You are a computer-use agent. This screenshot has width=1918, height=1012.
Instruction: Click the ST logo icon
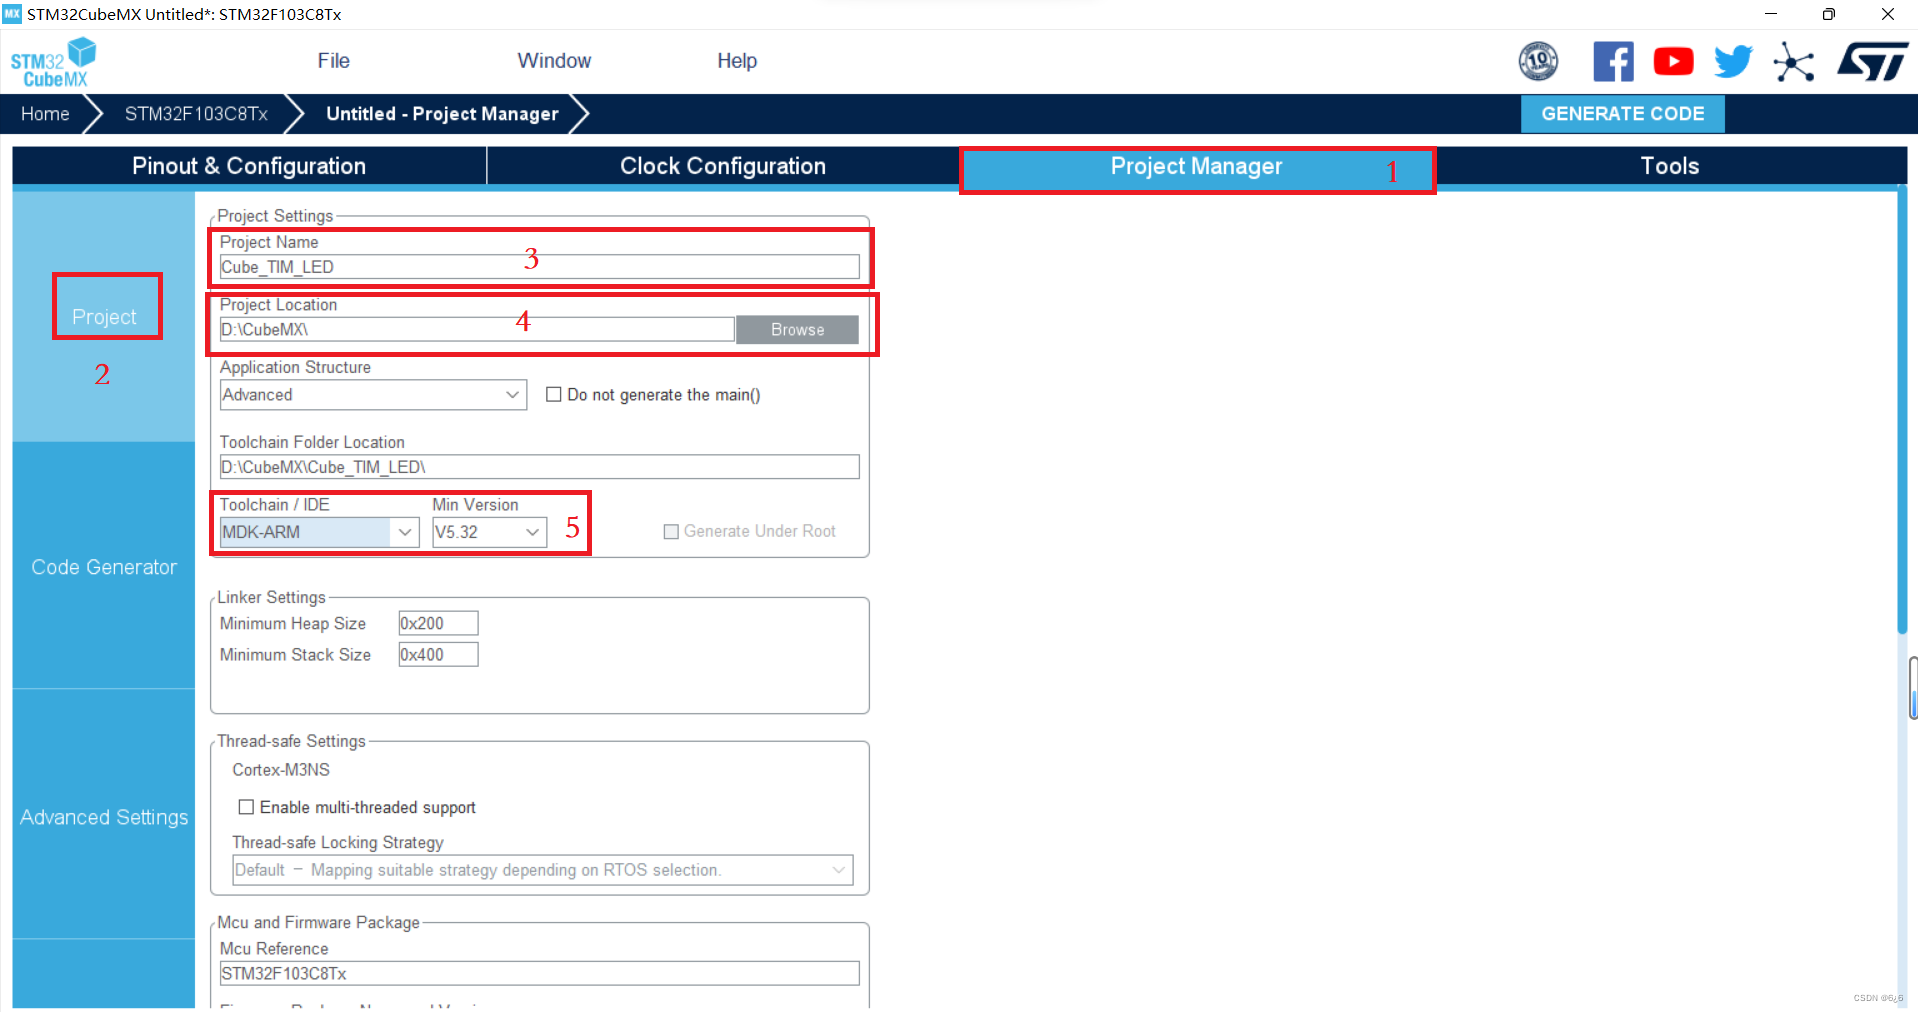1872,61
